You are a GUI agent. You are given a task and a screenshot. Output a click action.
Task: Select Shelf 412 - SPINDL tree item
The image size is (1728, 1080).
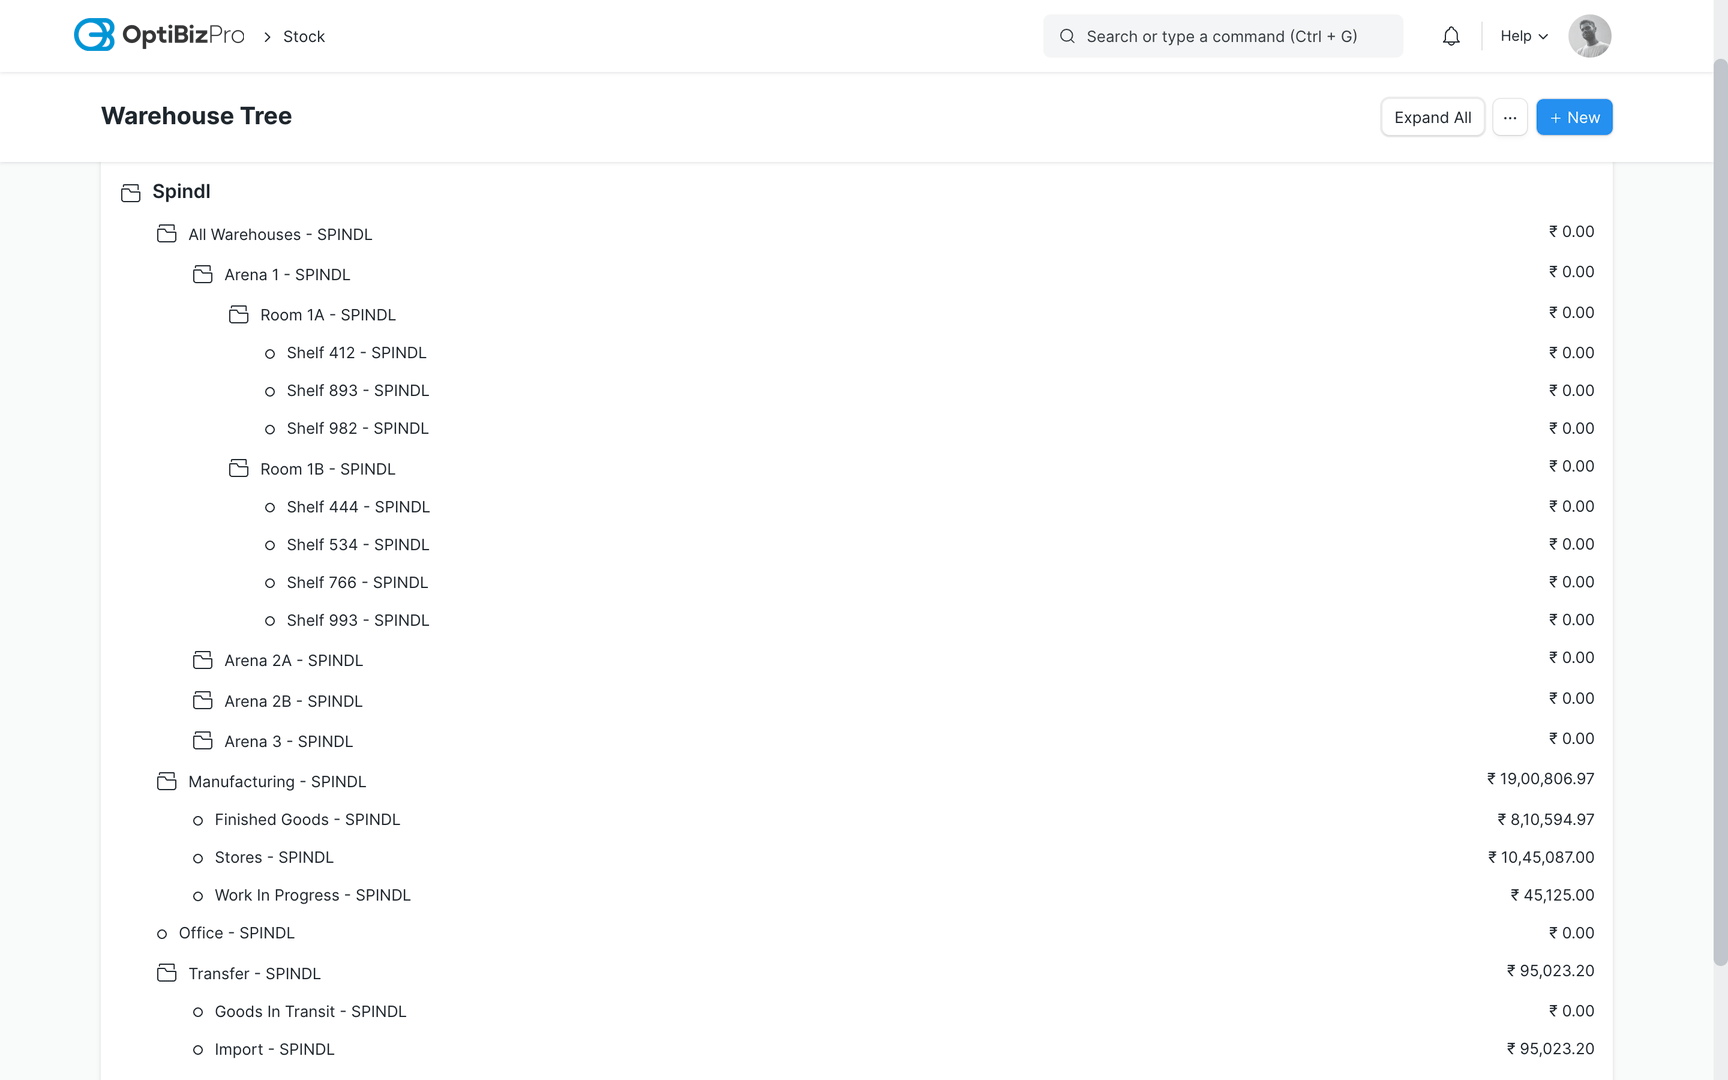click(356, 353)
